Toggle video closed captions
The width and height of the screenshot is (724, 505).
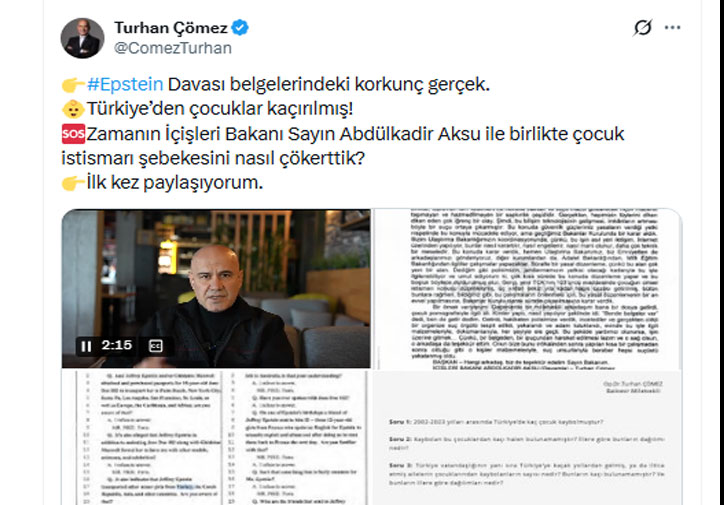[156, 346]
